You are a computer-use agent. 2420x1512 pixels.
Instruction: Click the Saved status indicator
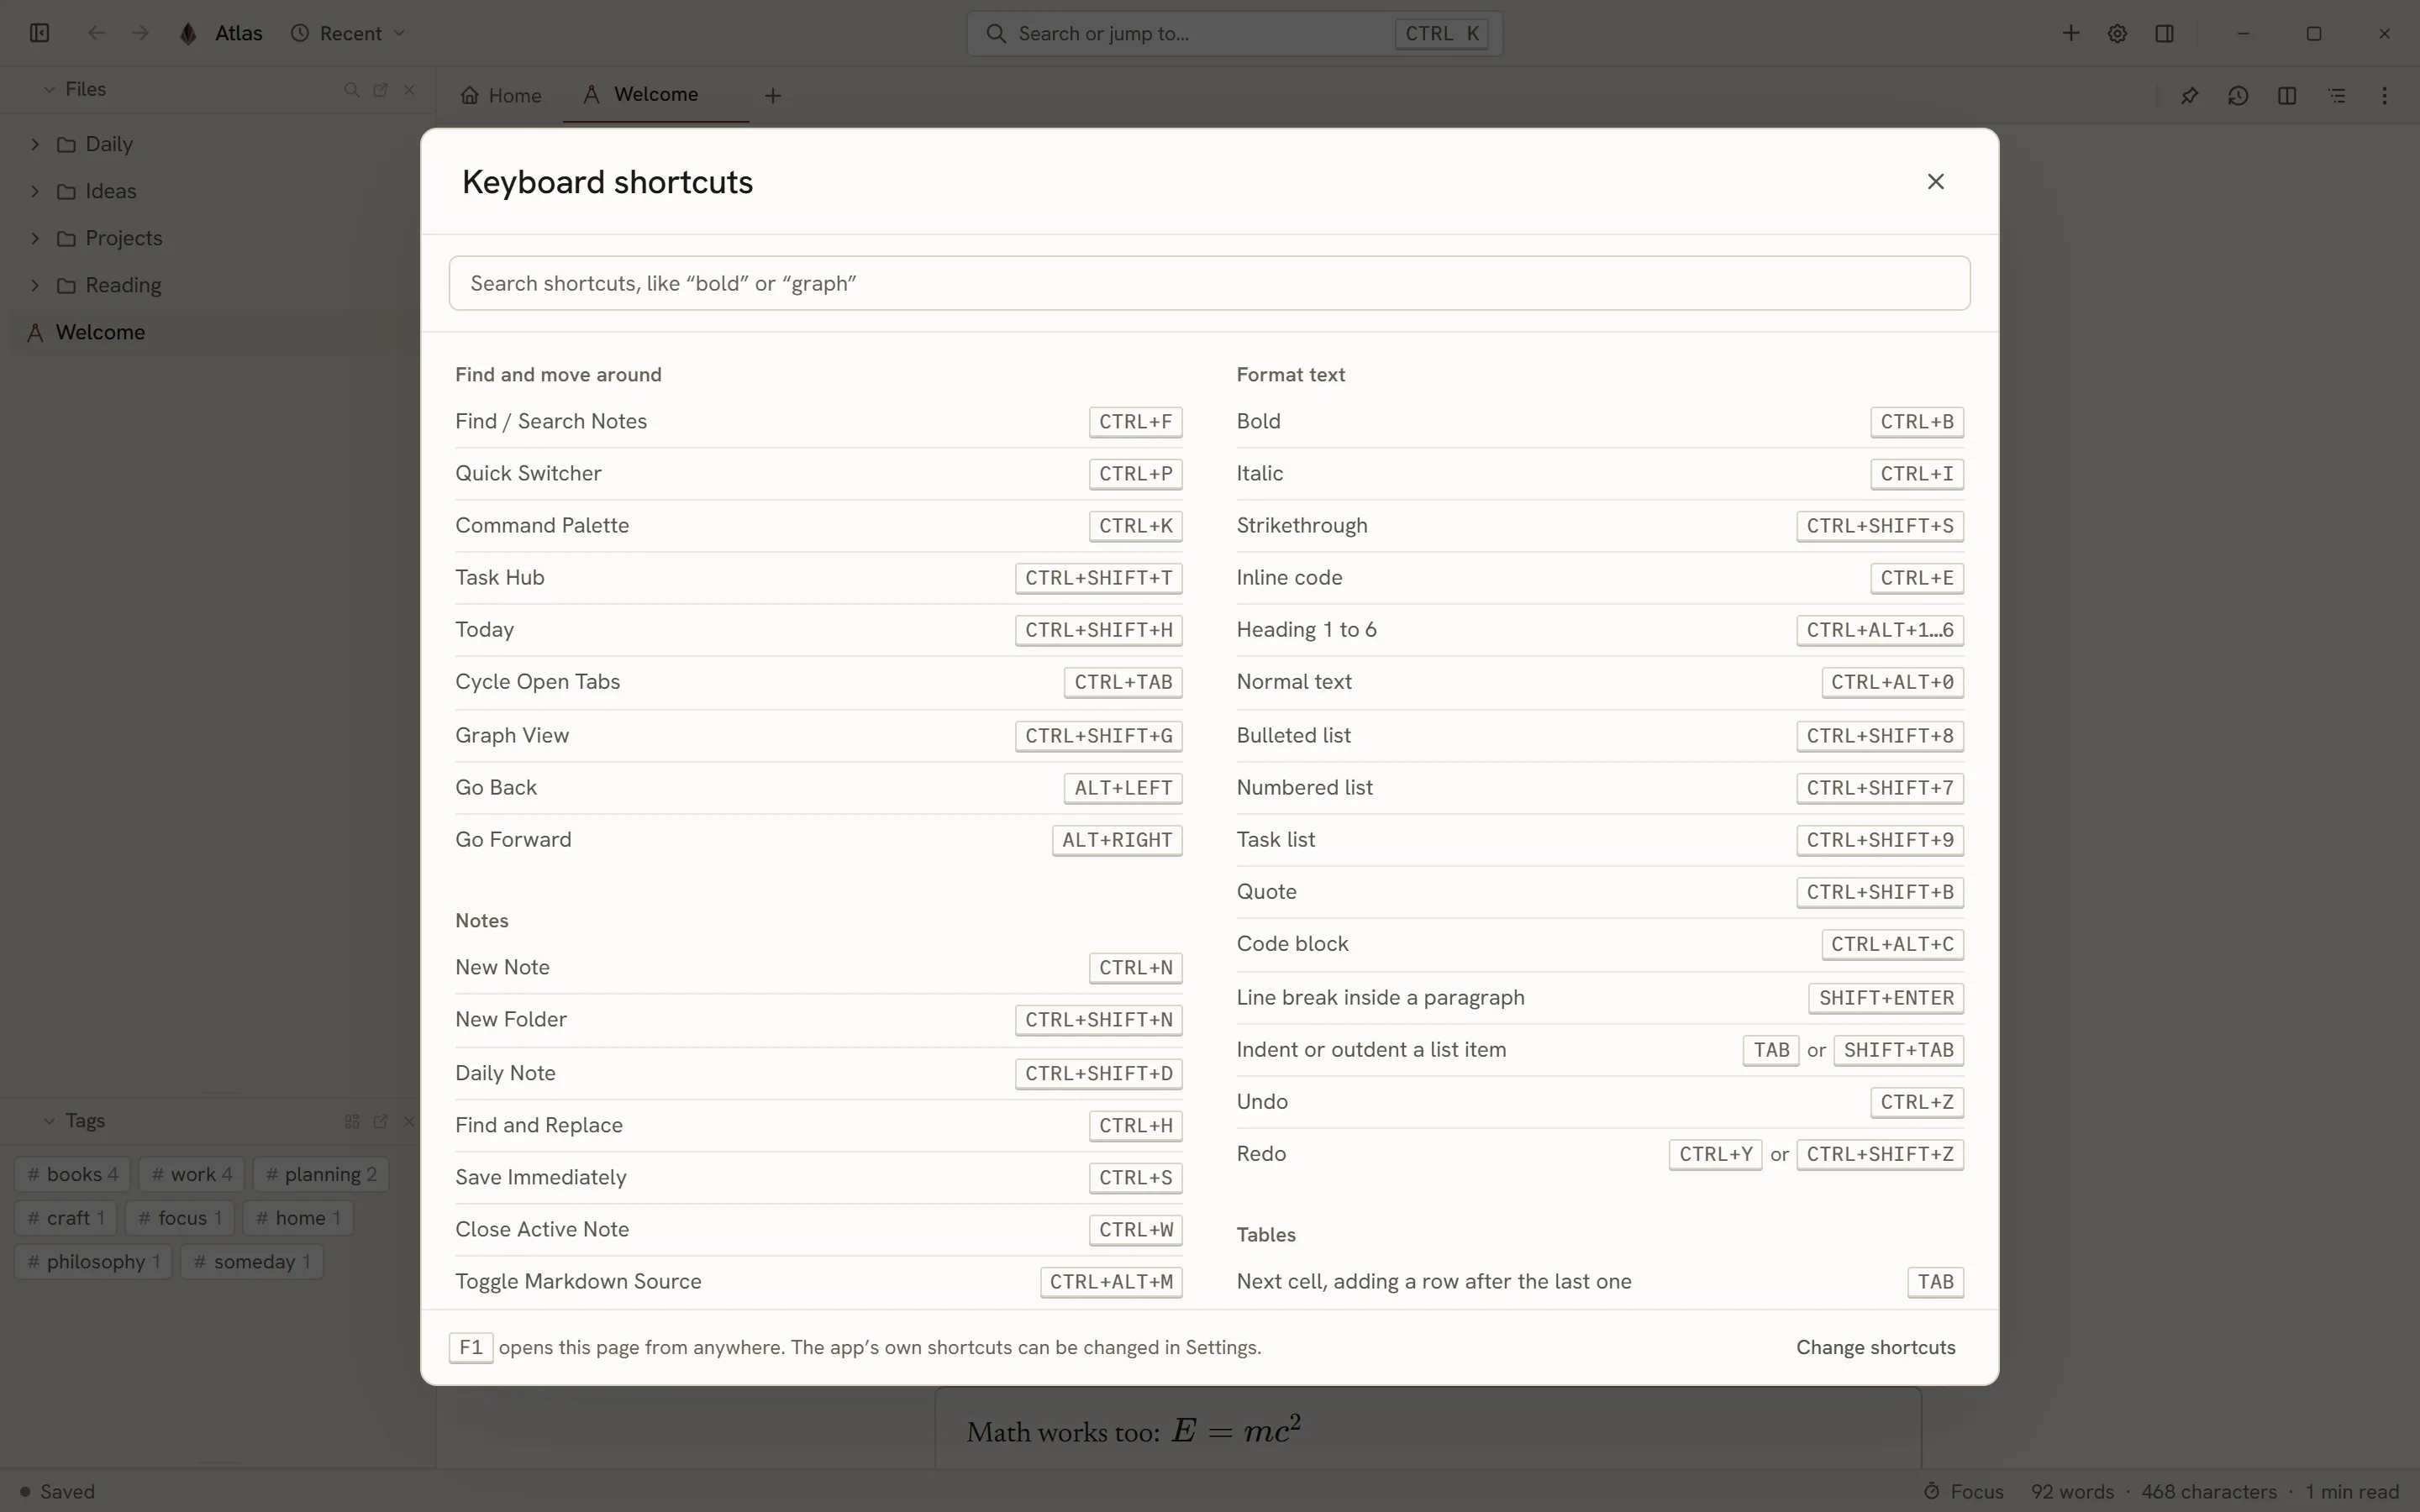click(57, 1491)
